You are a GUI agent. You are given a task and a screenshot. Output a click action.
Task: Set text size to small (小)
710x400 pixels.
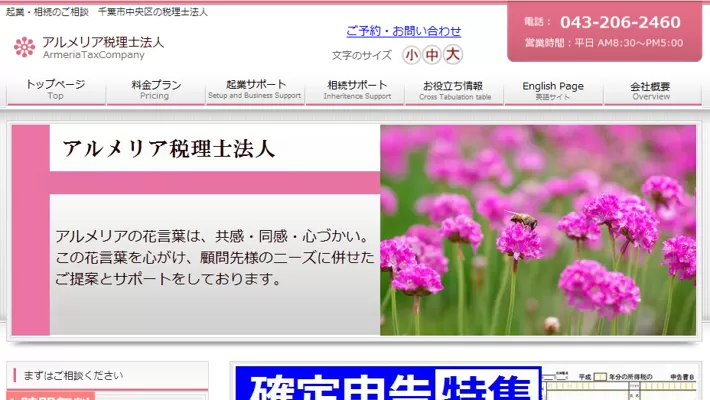pyautogui.click(x=411, y=55)
